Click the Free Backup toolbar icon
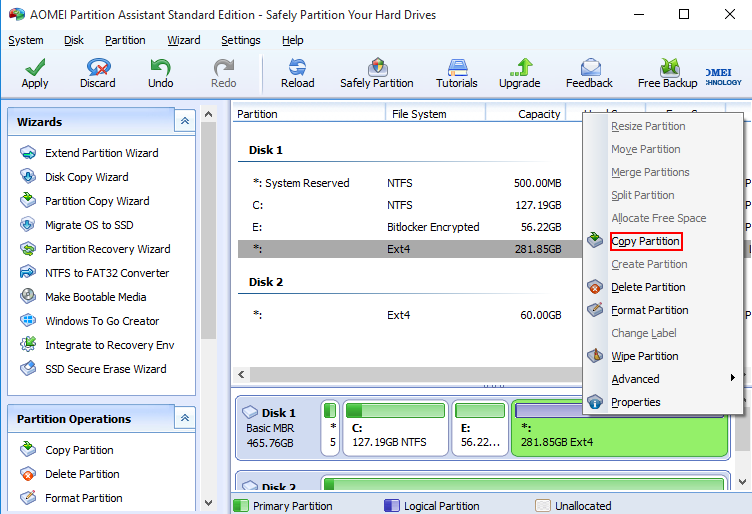Screen dimensions: 752x514 pyautogui.click(x=669, y=67)
